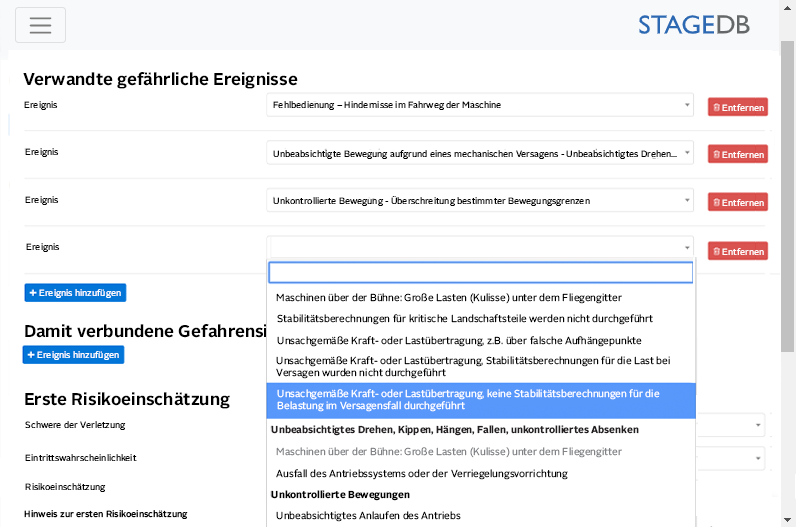Remove the Unbeabsichtigte Bewegung event row
Screen dimensions: 796x527
737,155
